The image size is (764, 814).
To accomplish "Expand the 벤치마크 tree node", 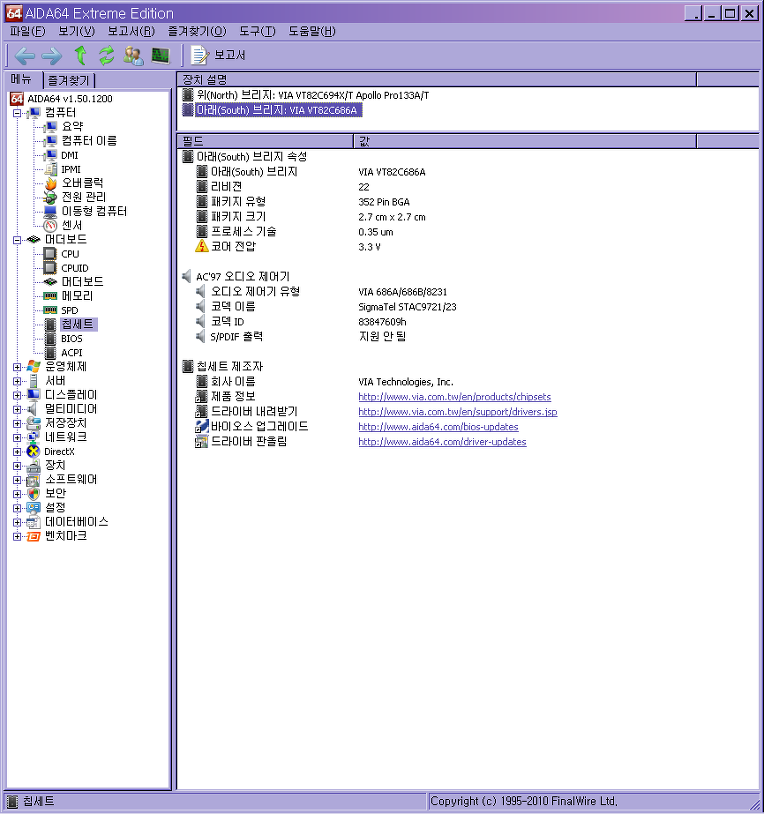I will 17,536.
